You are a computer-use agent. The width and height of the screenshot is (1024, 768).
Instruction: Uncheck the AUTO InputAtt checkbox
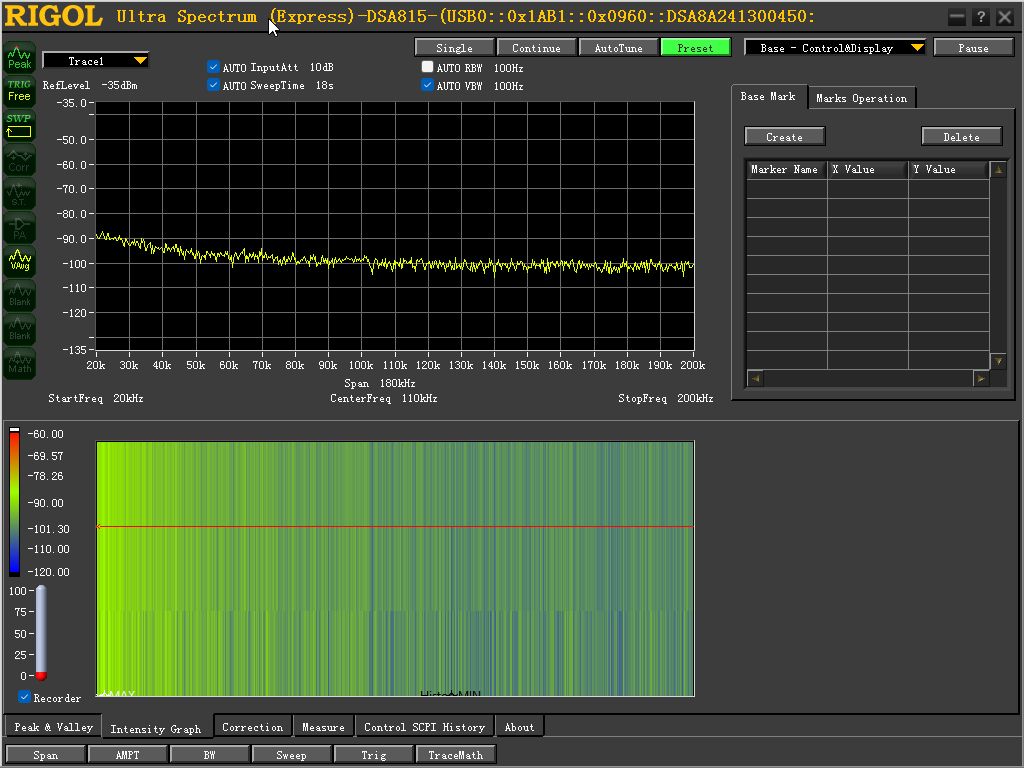[213, 67]
